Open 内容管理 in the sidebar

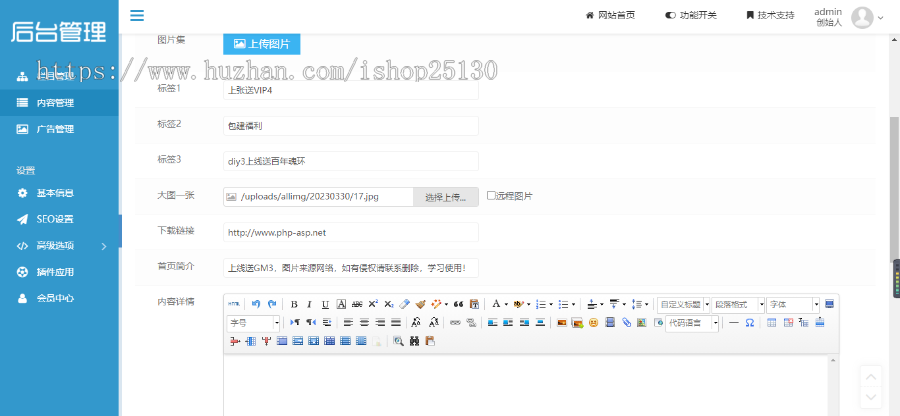(x=59, y=103)
